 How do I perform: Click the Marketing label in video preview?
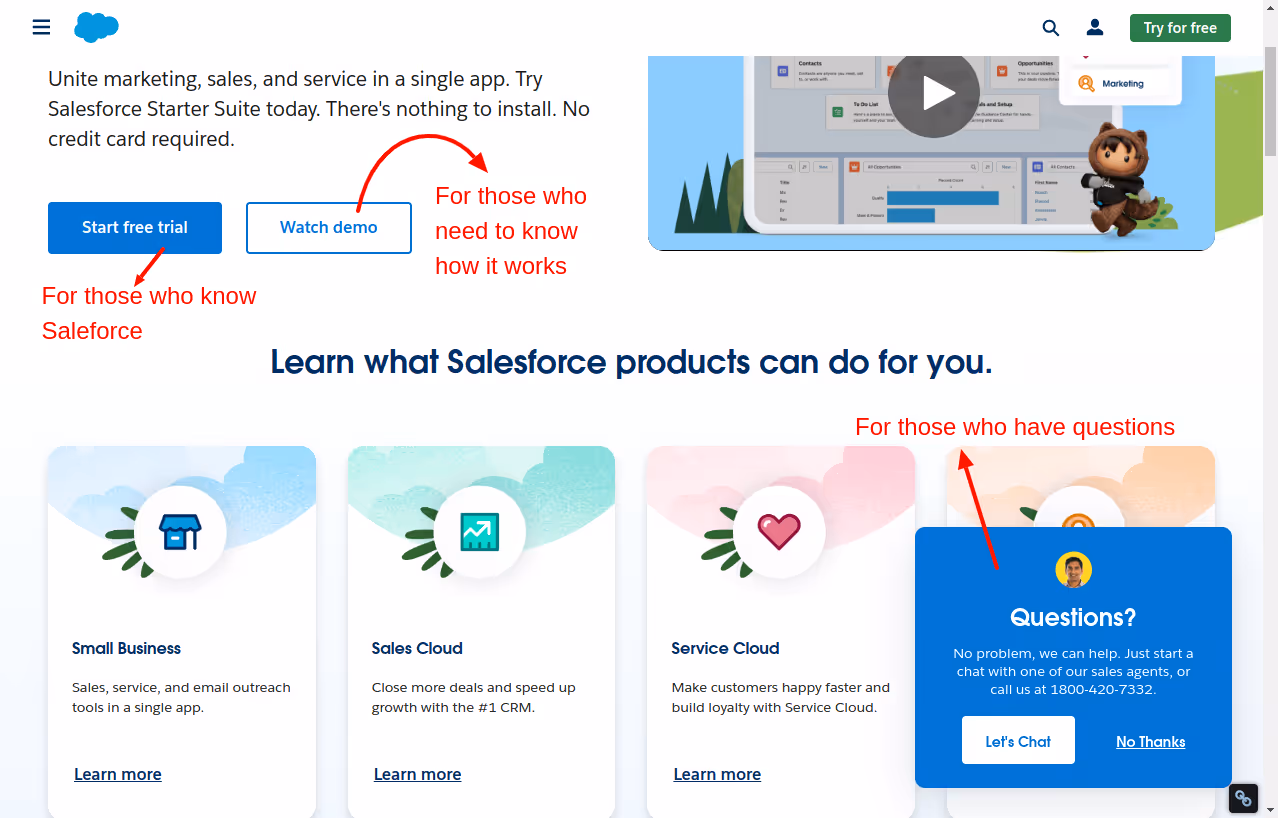pyautogui.click(x=1123, y=84)
